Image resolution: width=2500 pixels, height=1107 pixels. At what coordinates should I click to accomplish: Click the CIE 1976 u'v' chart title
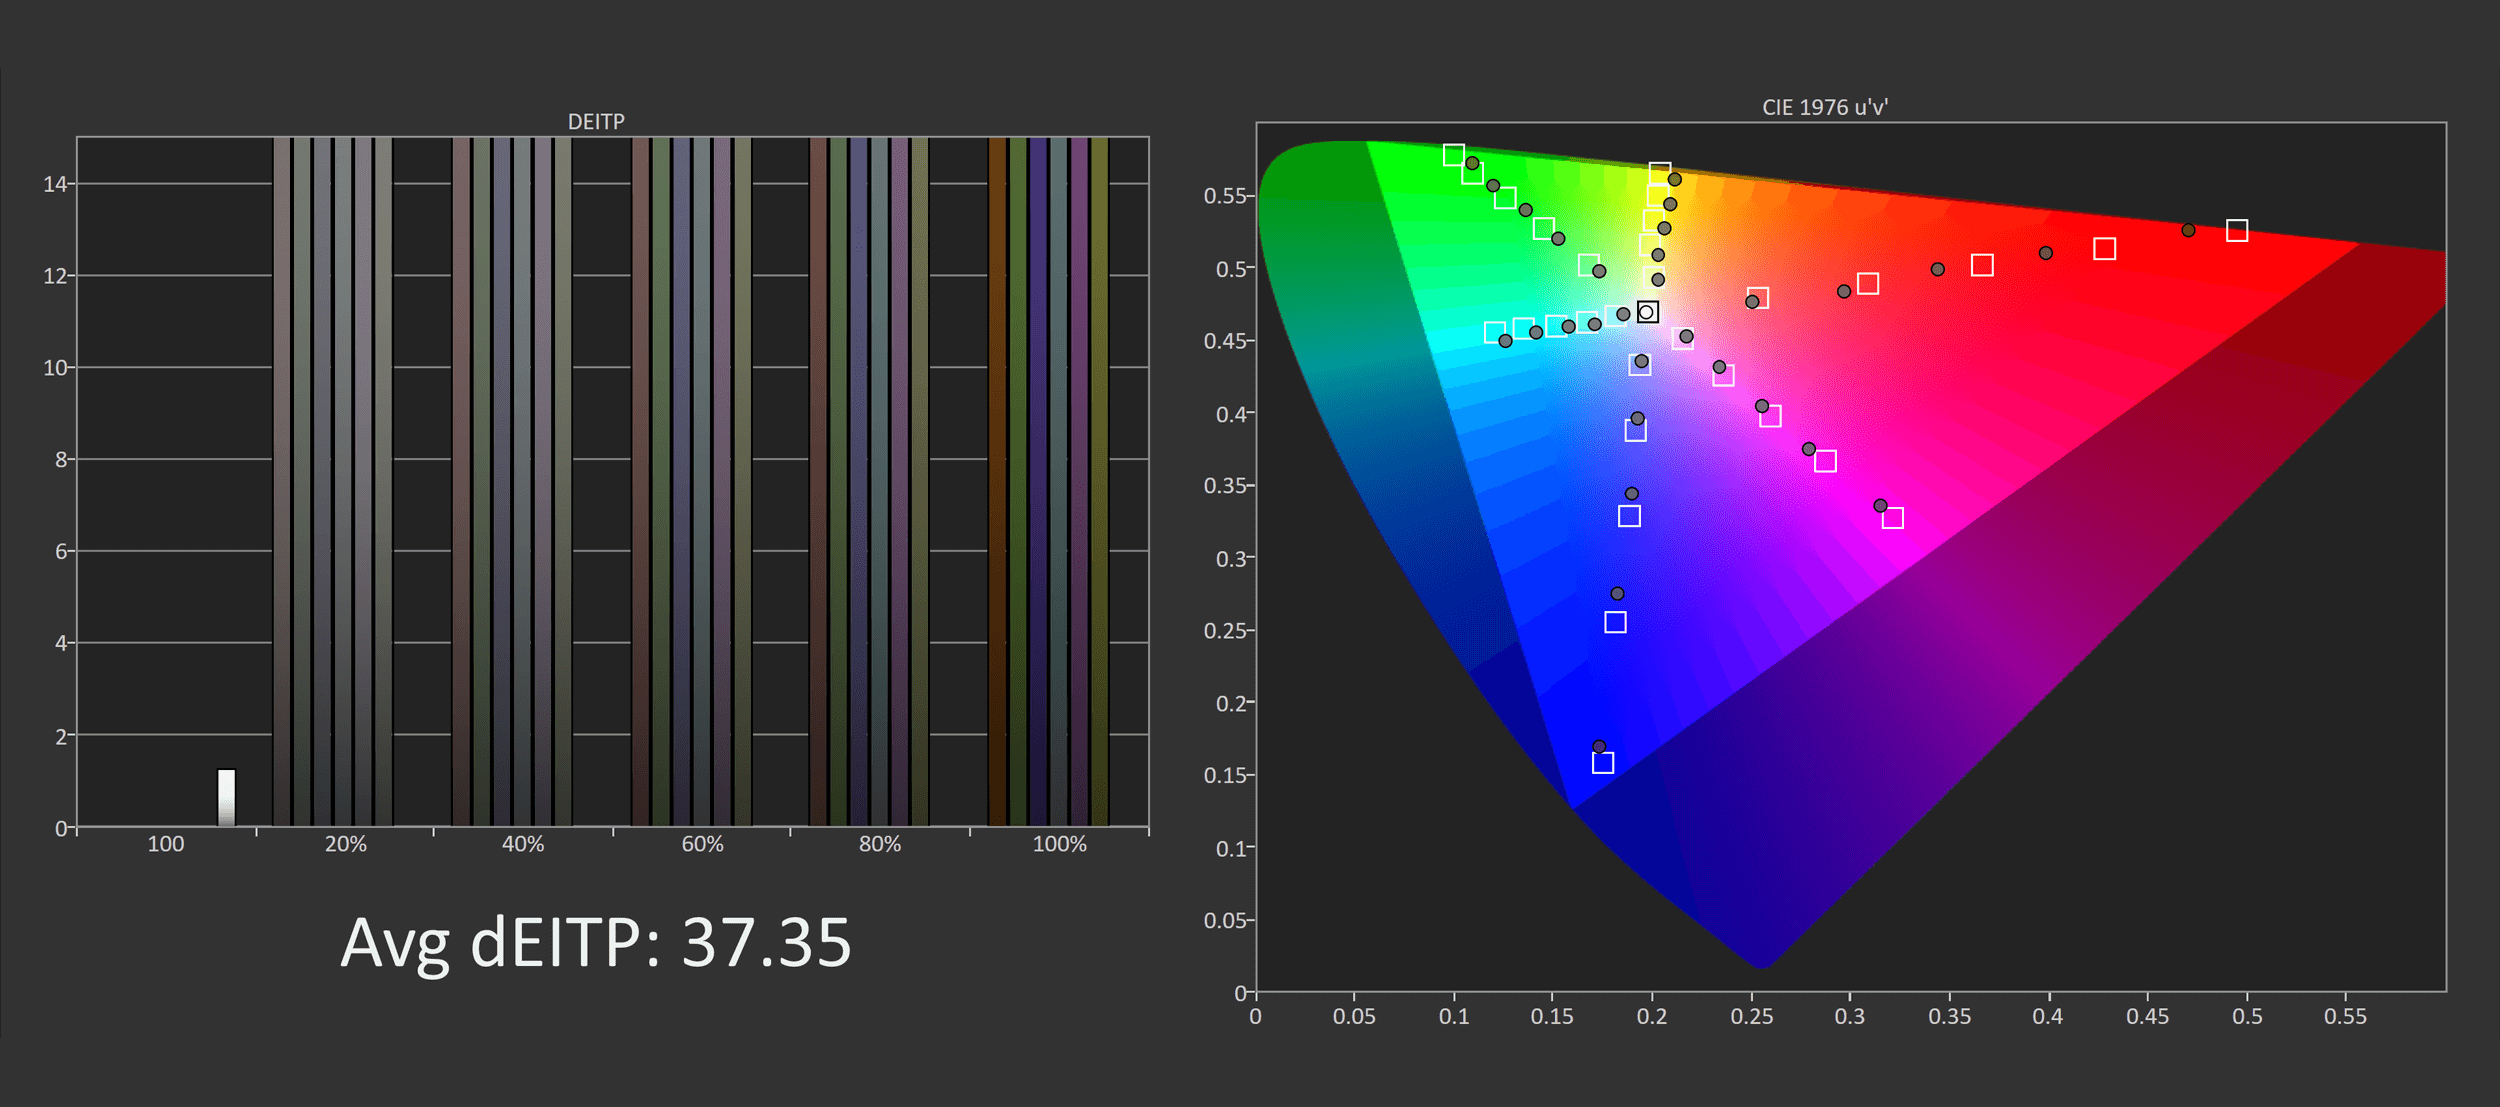(x=1824, y=107)
